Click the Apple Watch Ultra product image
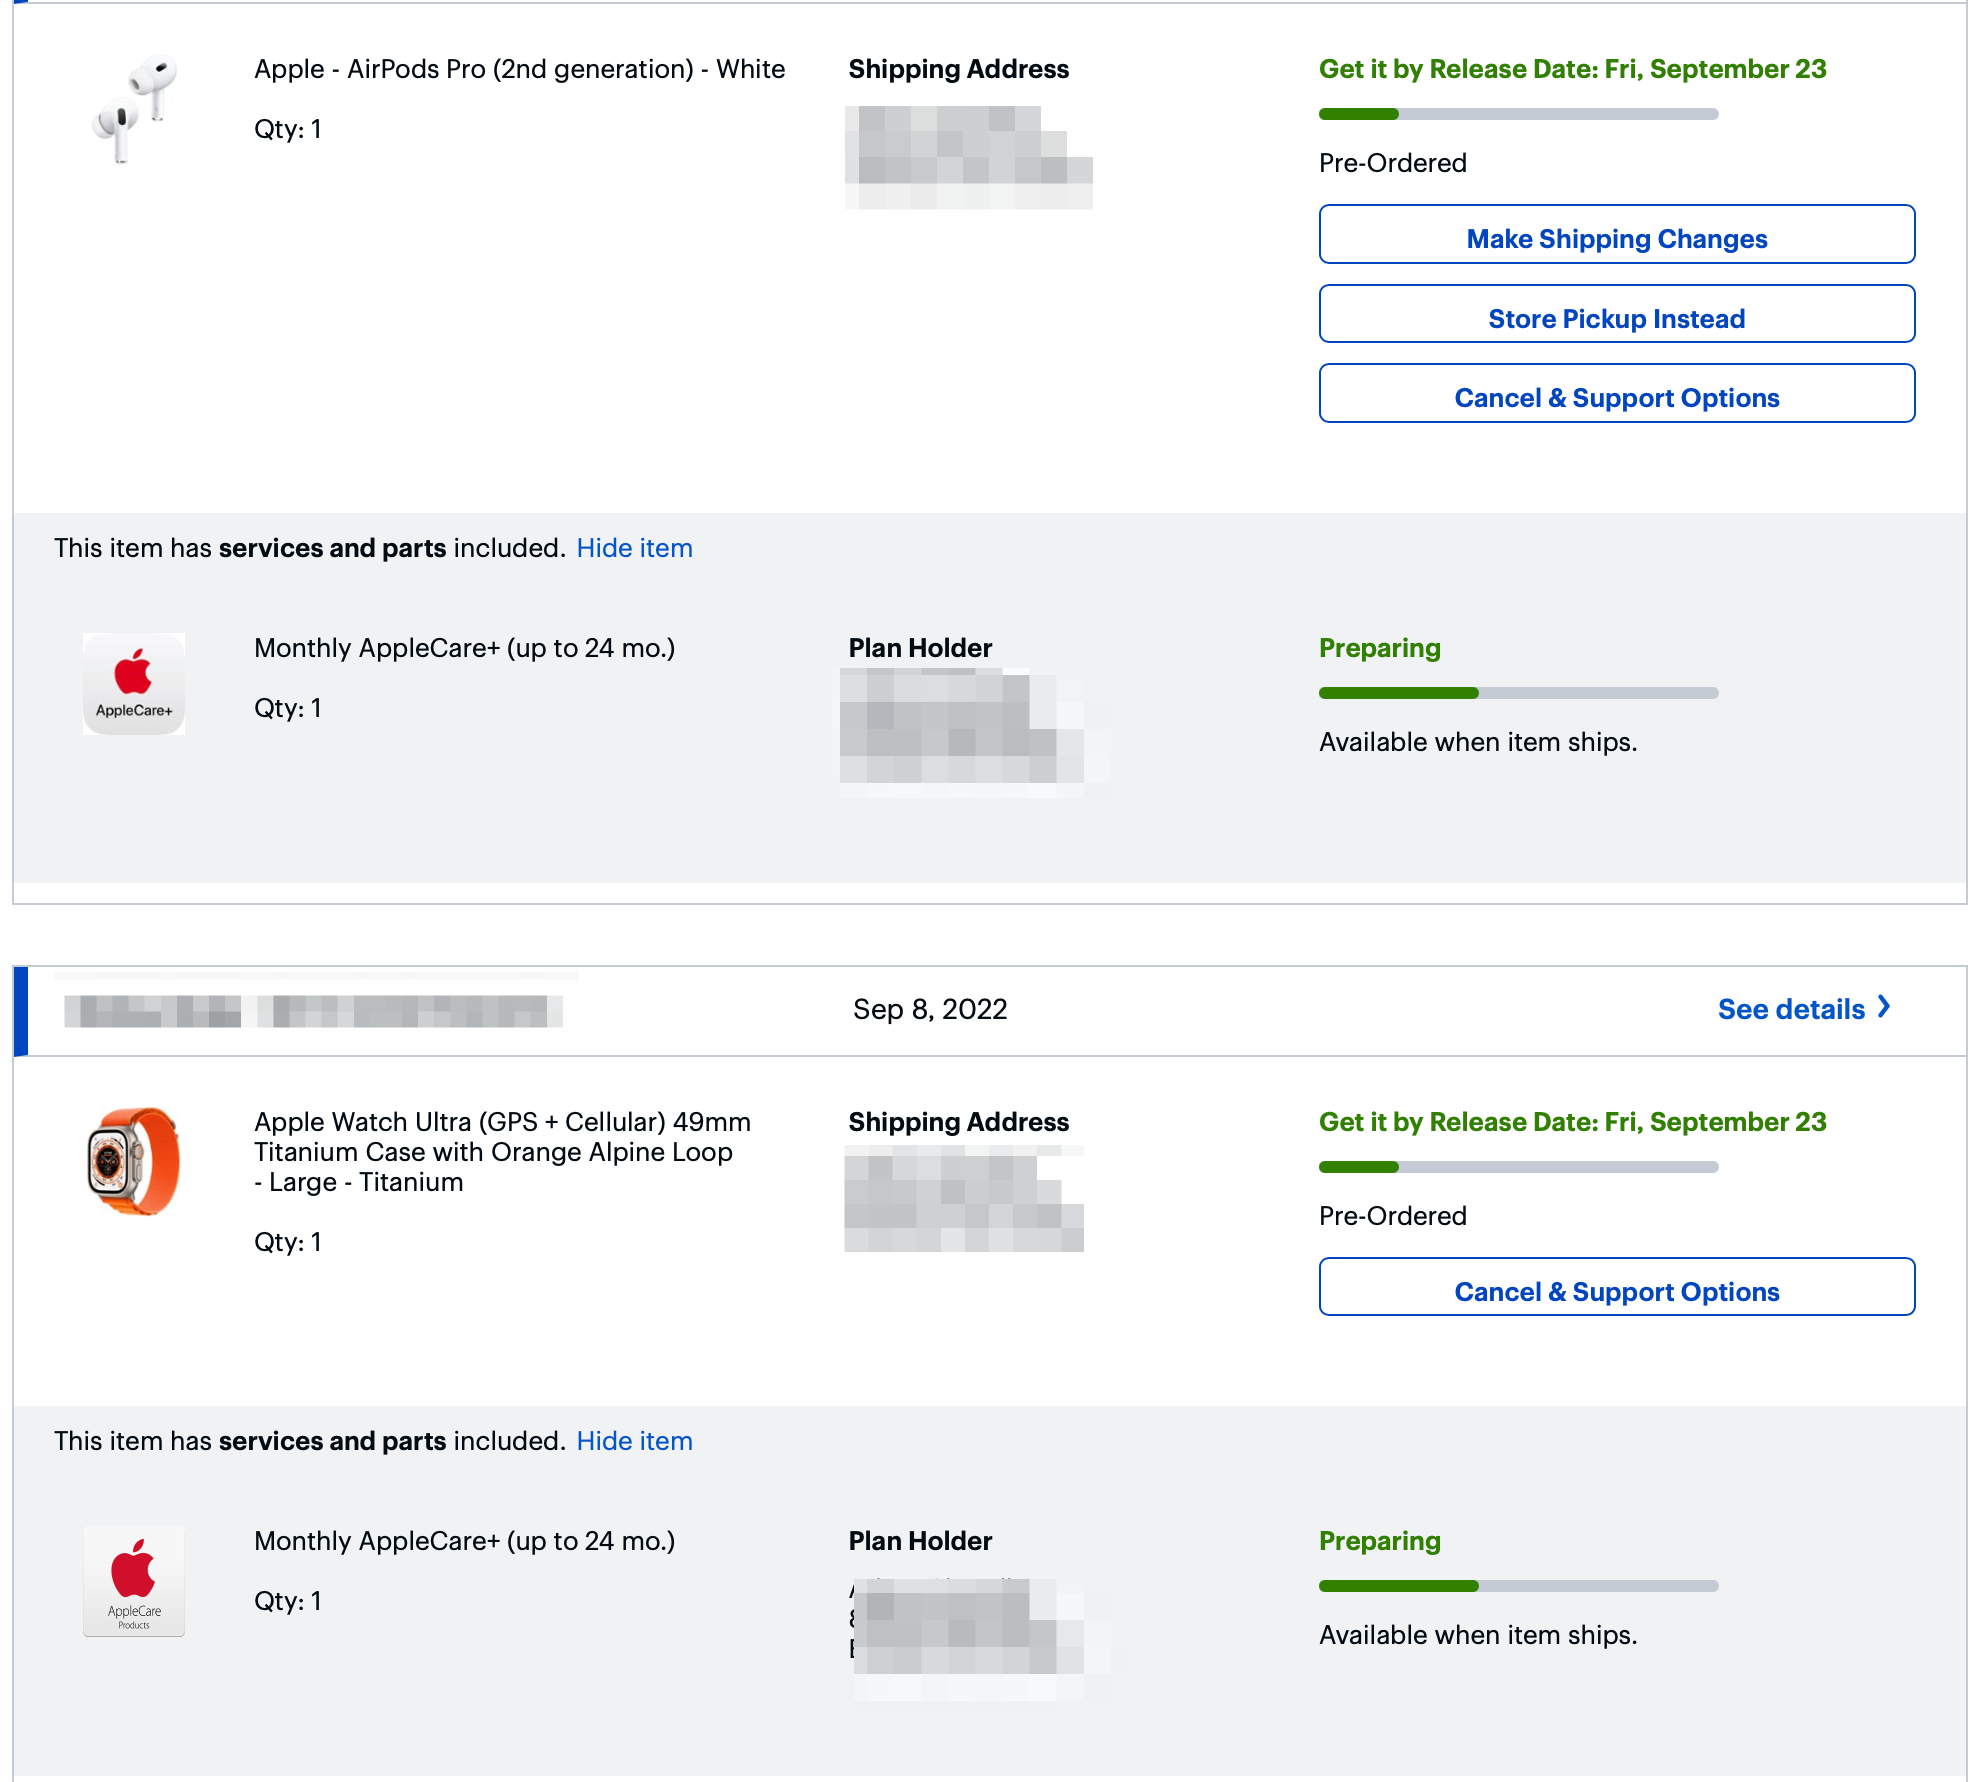 tap(134, 1161)
